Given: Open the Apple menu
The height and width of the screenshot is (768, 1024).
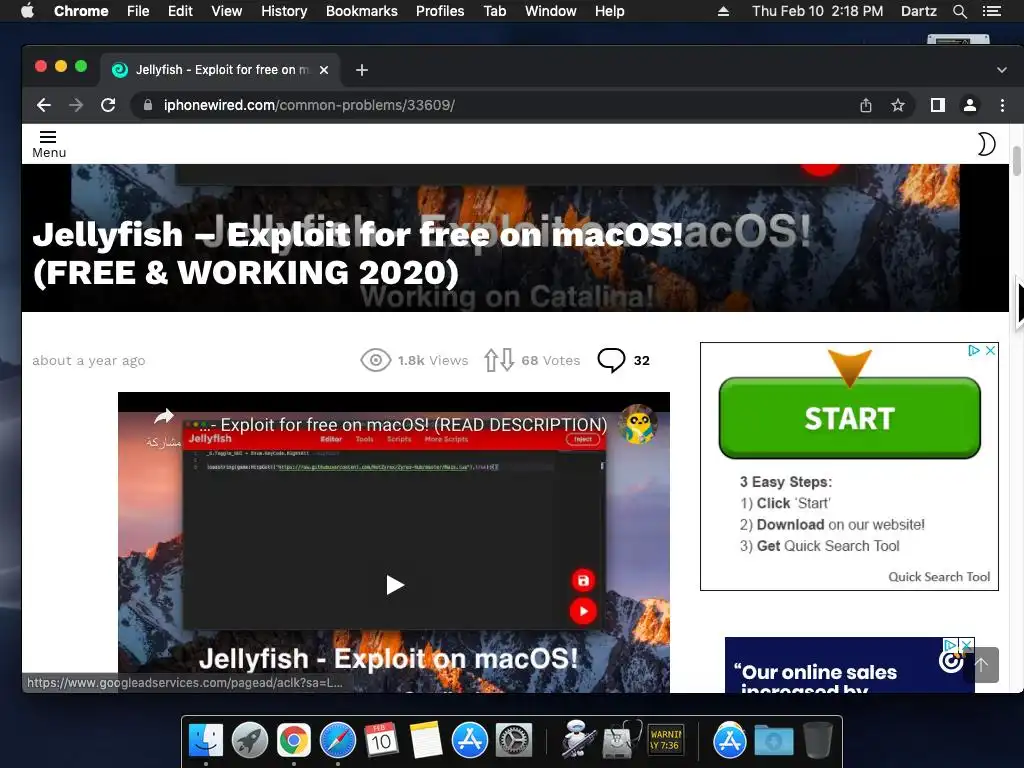Looking at the screenshot, I should [27, 11].
